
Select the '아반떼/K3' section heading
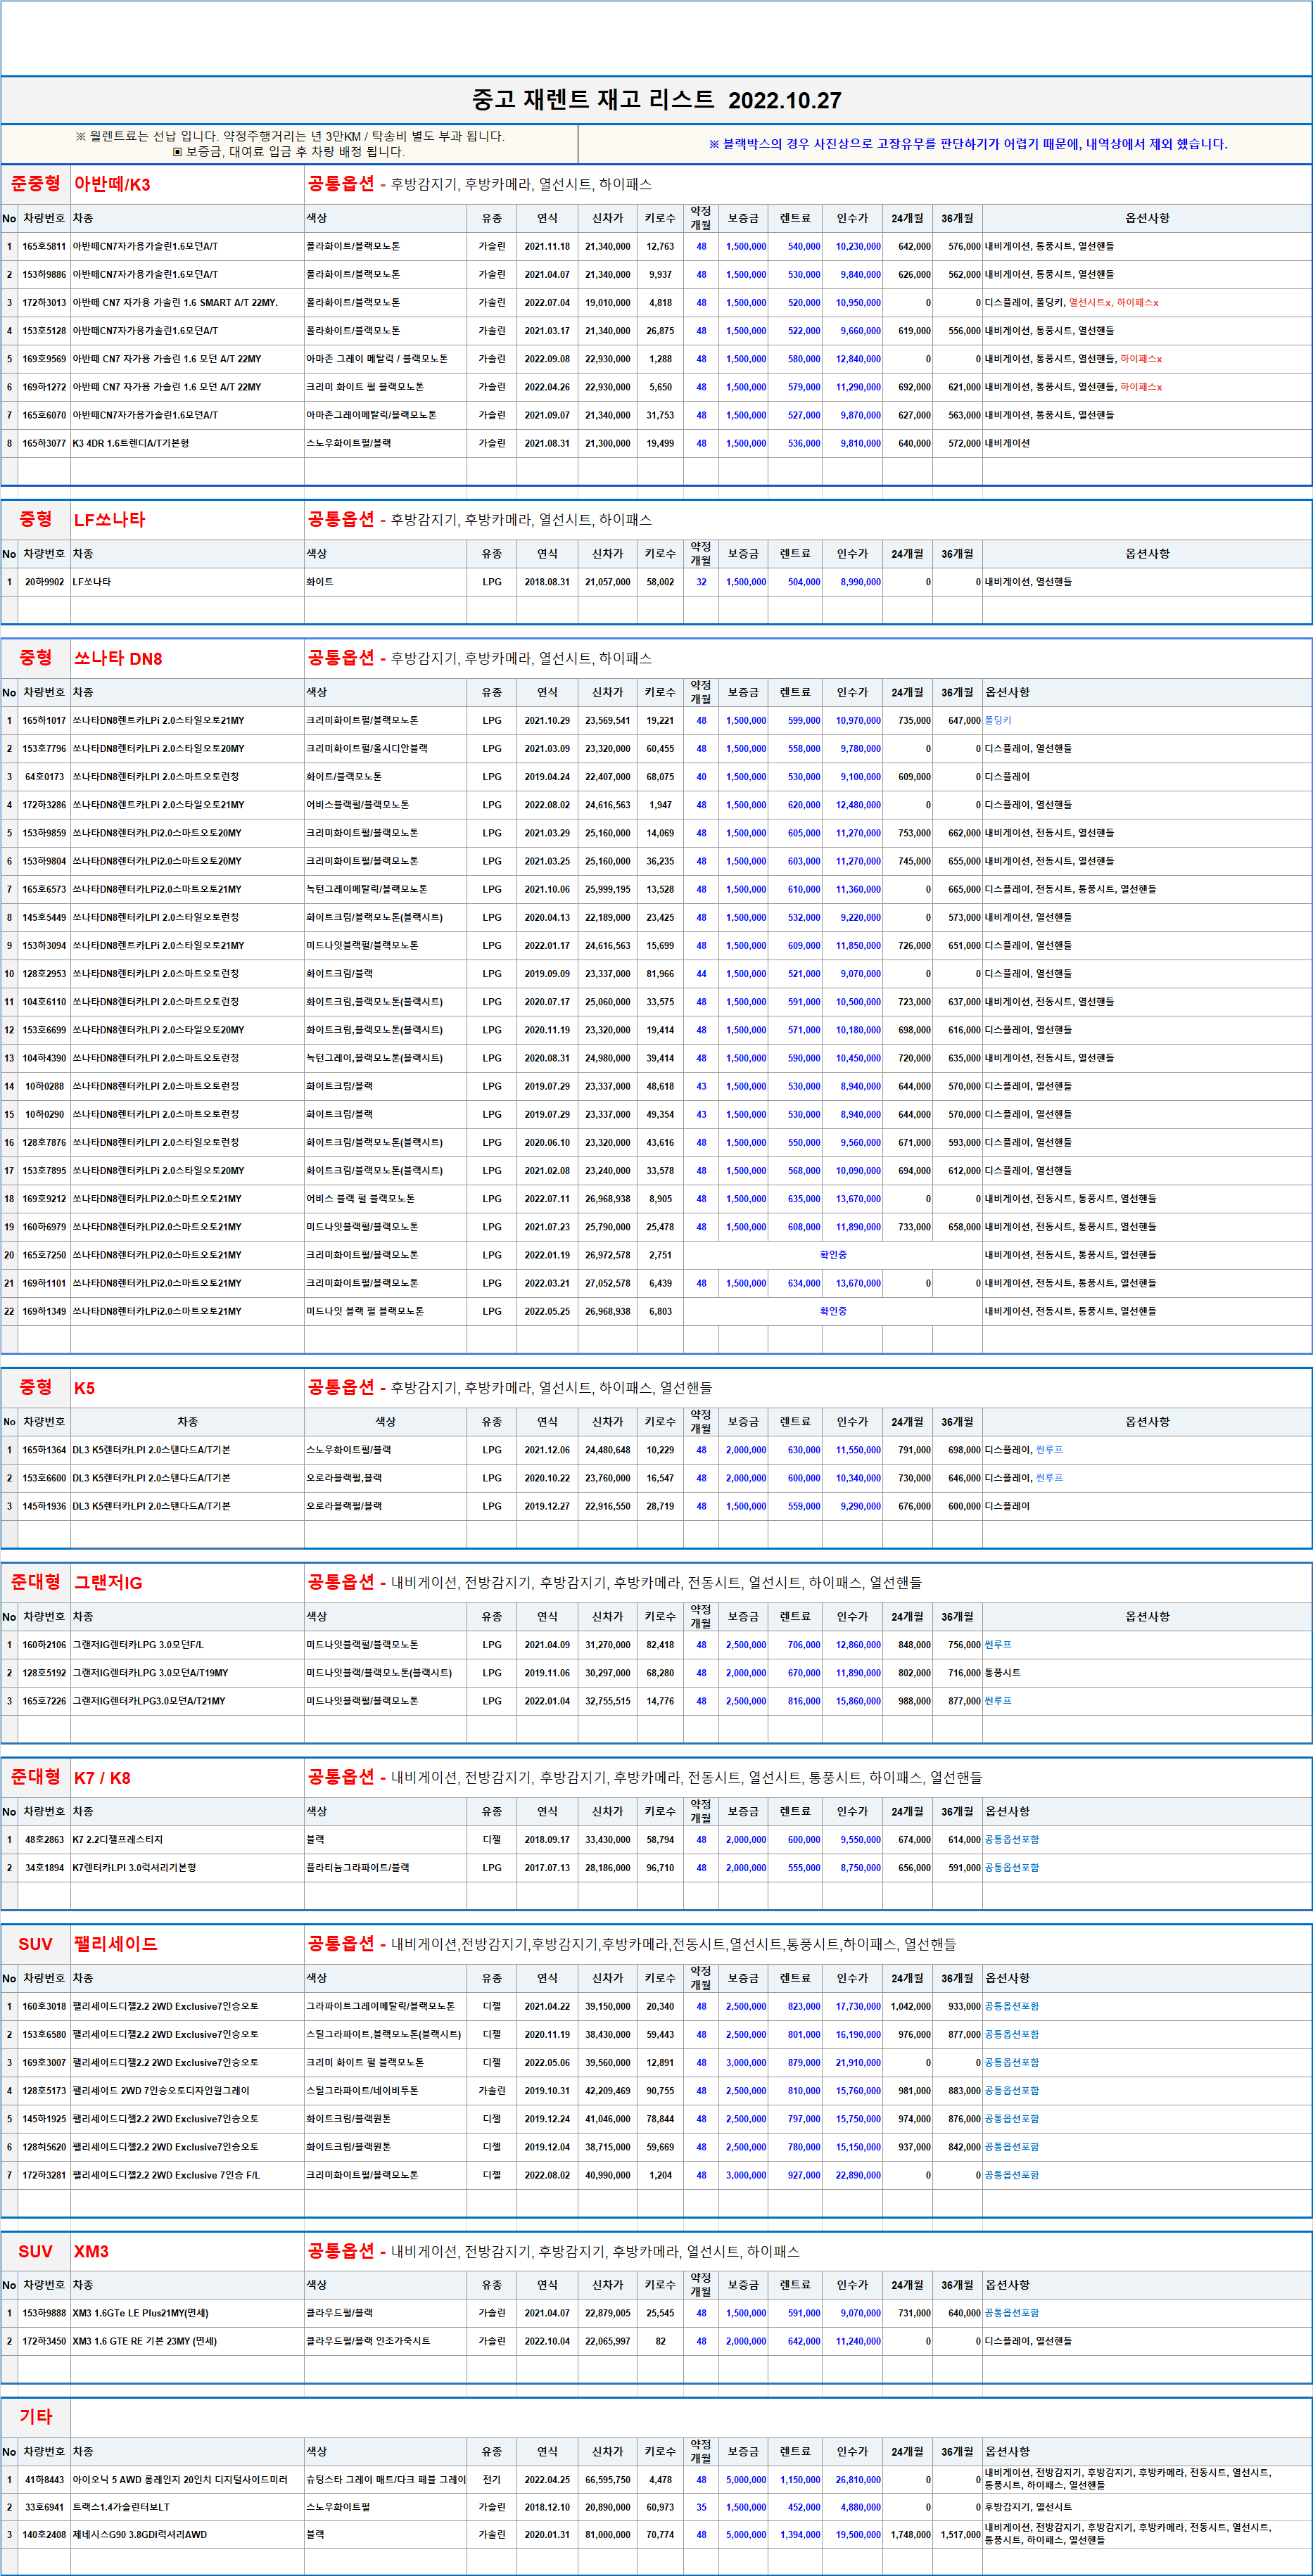click(x=112, y=184)
